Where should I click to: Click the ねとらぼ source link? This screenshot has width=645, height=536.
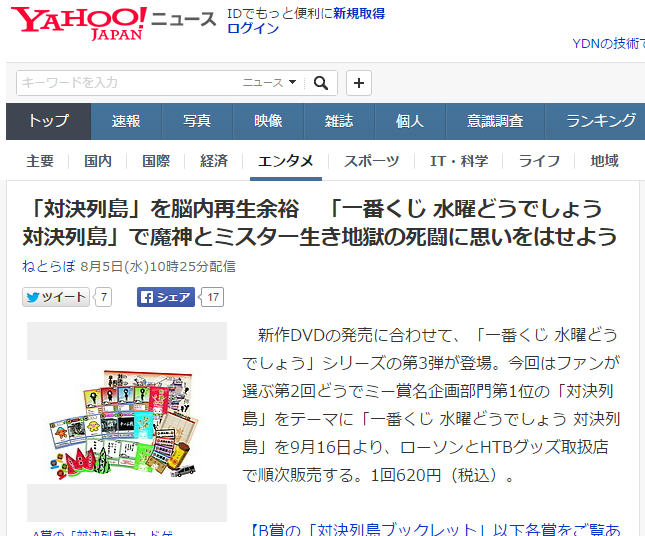49,267
